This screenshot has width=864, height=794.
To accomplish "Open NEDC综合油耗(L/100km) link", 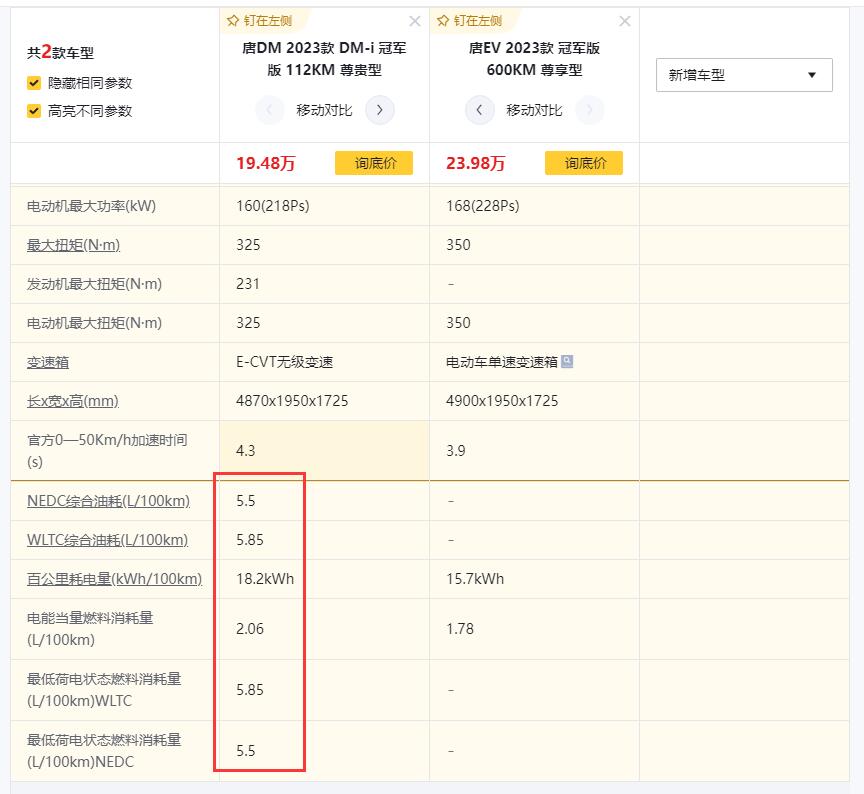I will point(109,500).
